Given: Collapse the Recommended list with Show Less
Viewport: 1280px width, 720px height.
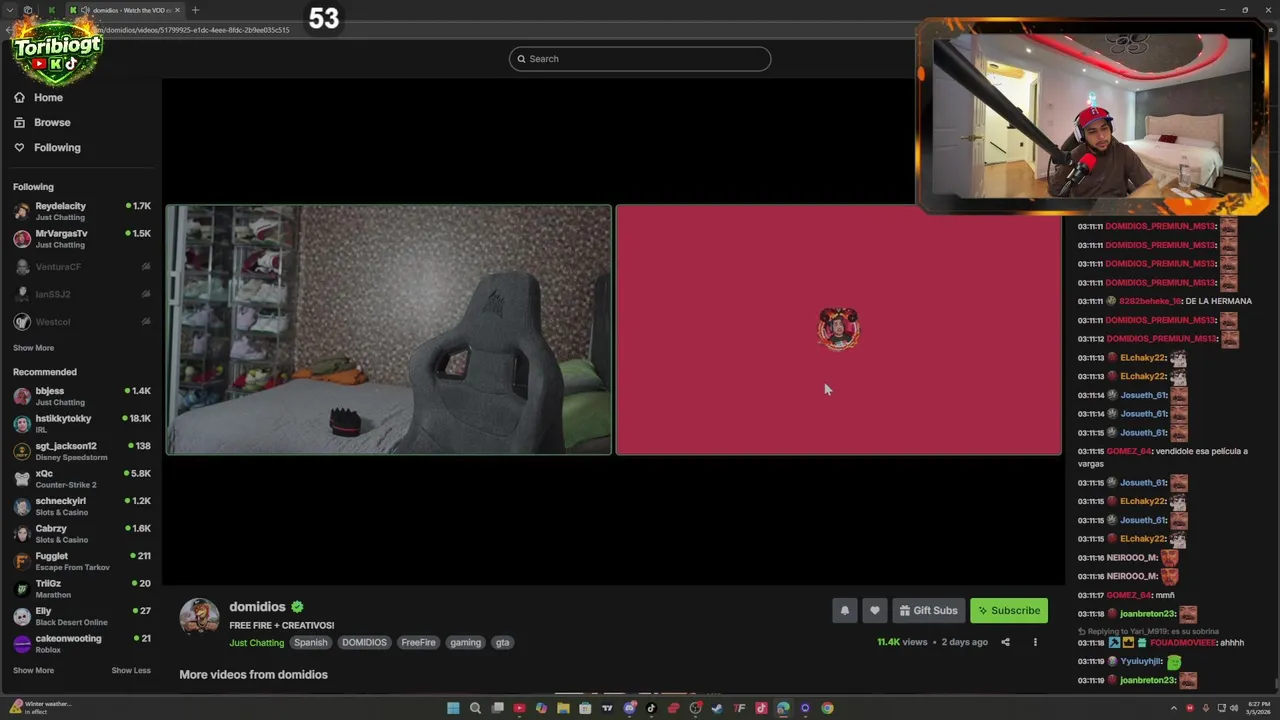Looking at the screenshot, I should (131, 670).
